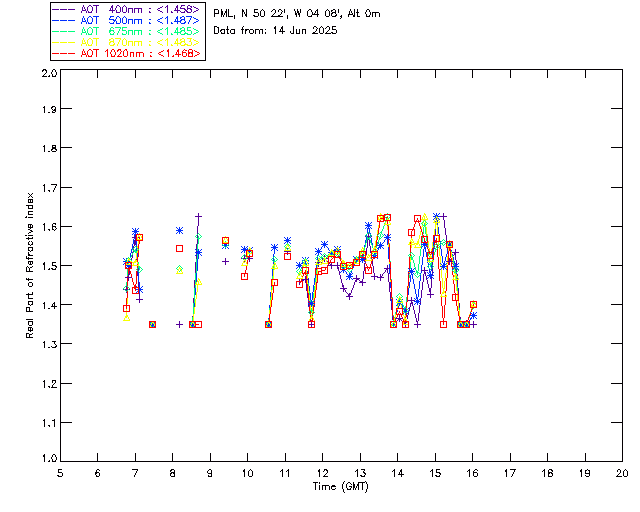The height and width of the screenshot is (512, 640).
Task: Click the isolated red square marker just after hour 8
Action: [x=180, y=249]
